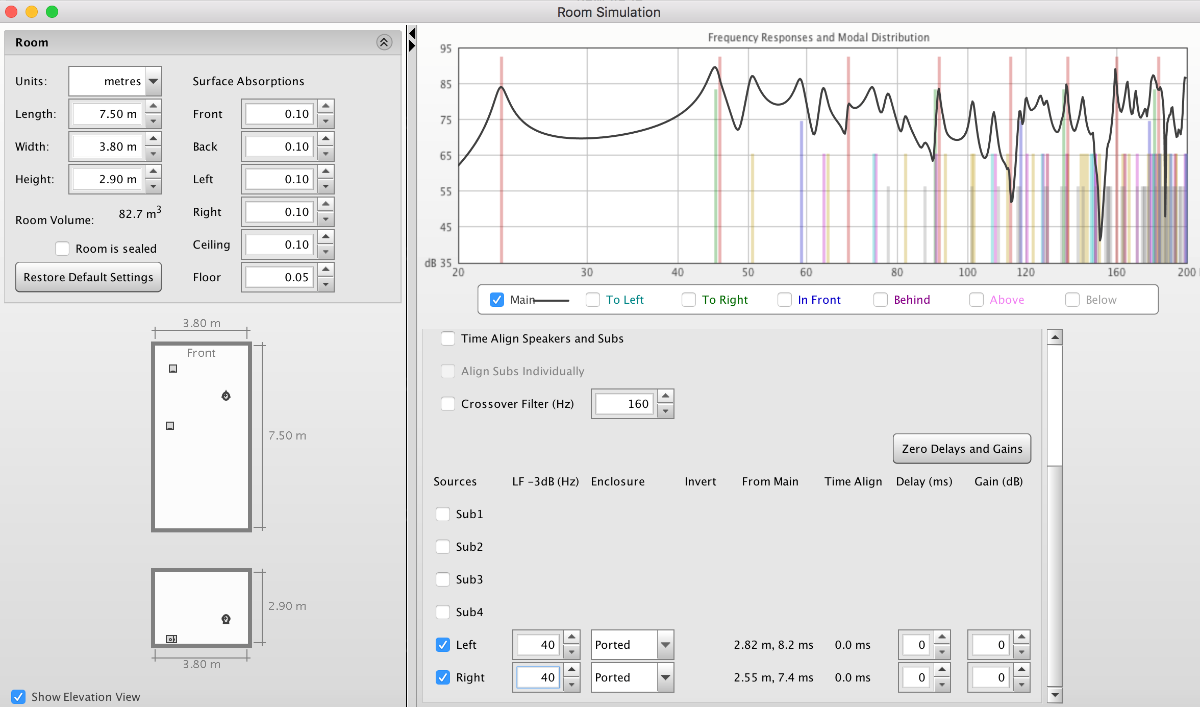Click the speaker icon in the elevation view
1200x707 pixels.
pyautogui.click(x=171, y=638)
